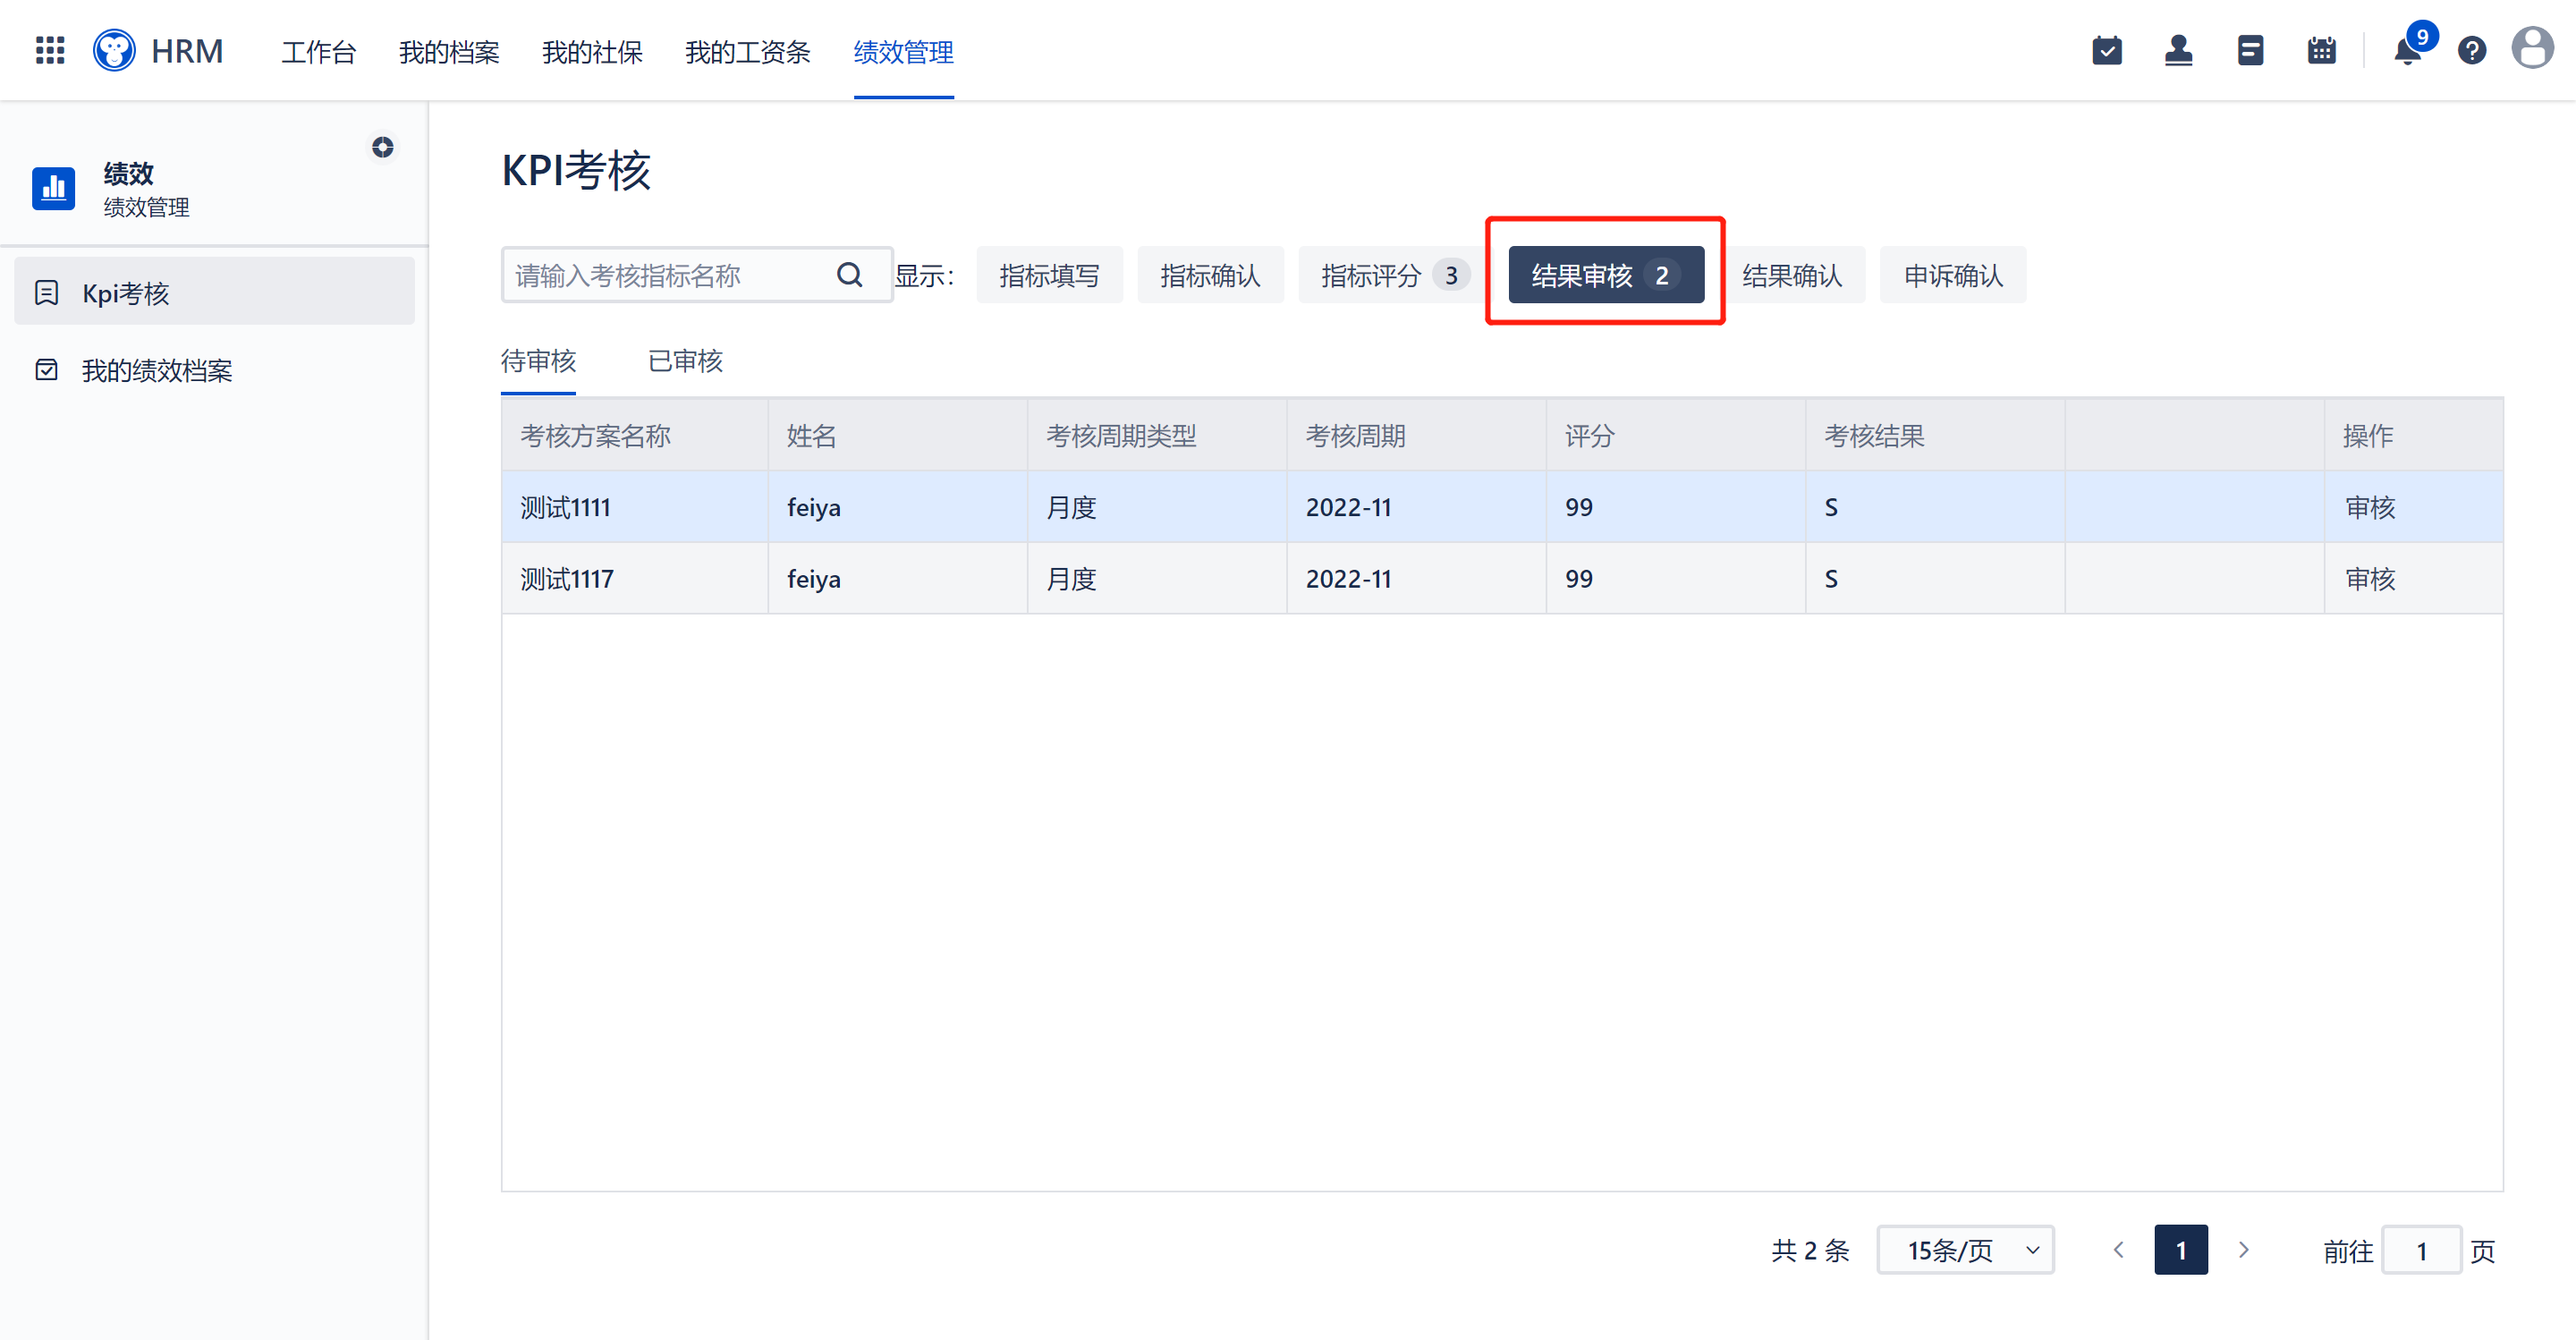
Task: Open the calendar-check task icon in header
Action: (2107, 50)
